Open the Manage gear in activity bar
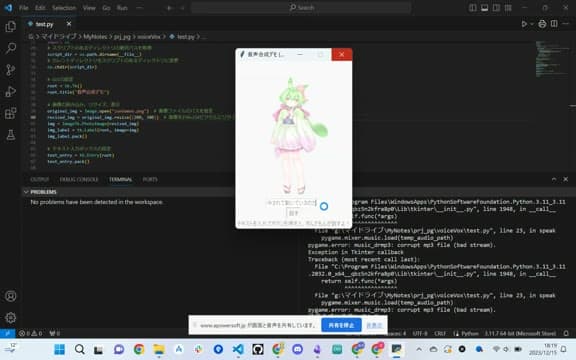Viewport: 576px width, 360px height. click(x=11, y=317)
